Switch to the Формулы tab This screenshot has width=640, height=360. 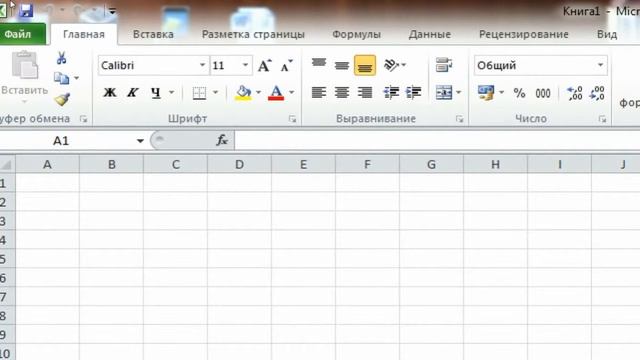pyautogui.click(x=356, y=34)
